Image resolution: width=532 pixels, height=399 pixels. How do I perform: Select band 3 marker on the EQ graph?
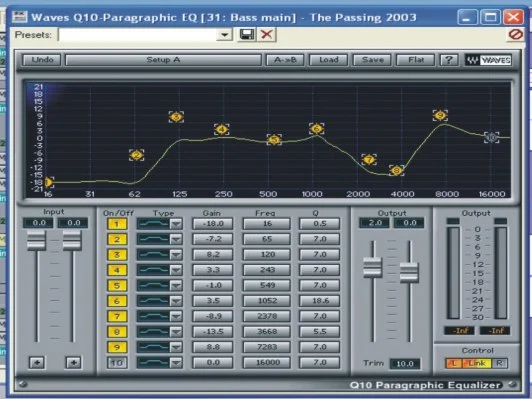[x=176, y=117]
